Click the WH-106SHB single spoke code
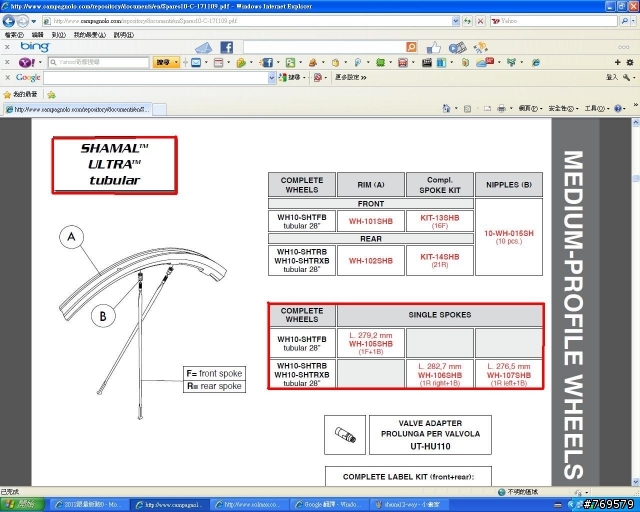This screenshot has width=640, height=512. coord(440,375)
